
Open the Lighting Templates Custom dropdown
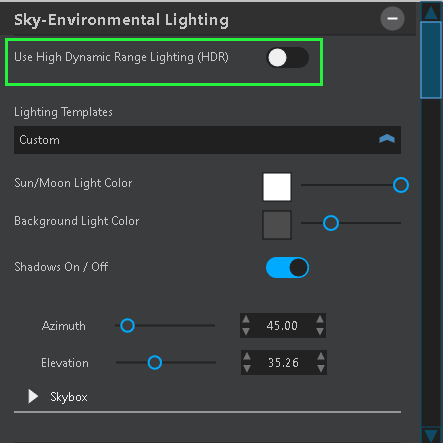tap(207, 140)
